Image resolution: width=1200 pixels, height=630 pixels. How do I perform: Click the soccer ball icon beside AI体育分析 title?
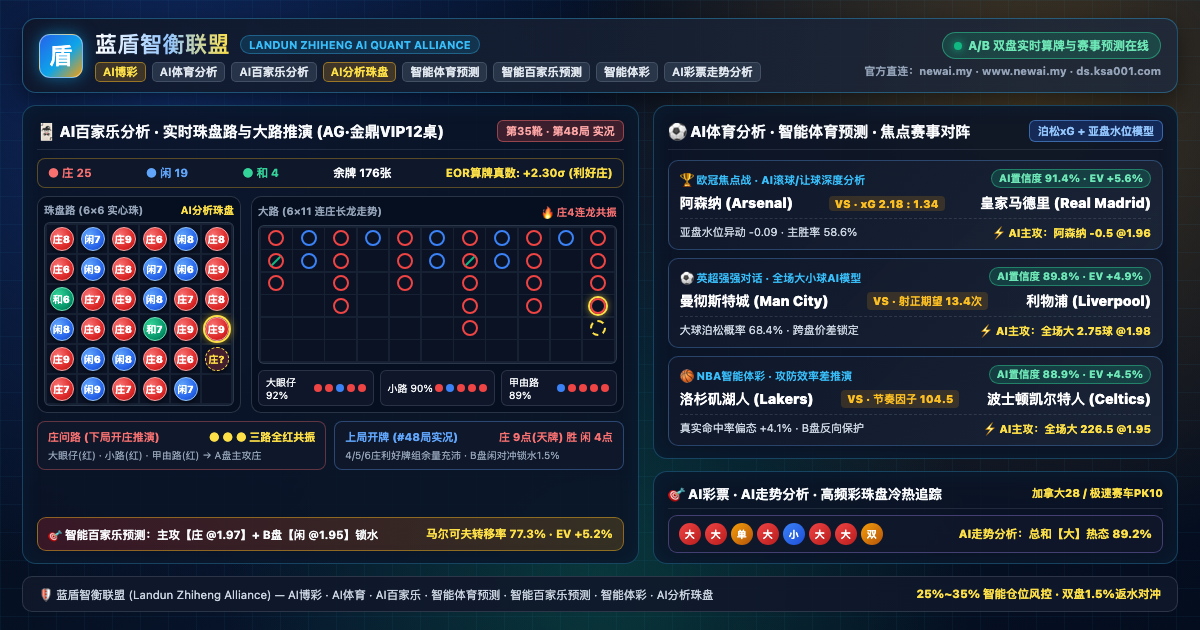click(677, 132)
